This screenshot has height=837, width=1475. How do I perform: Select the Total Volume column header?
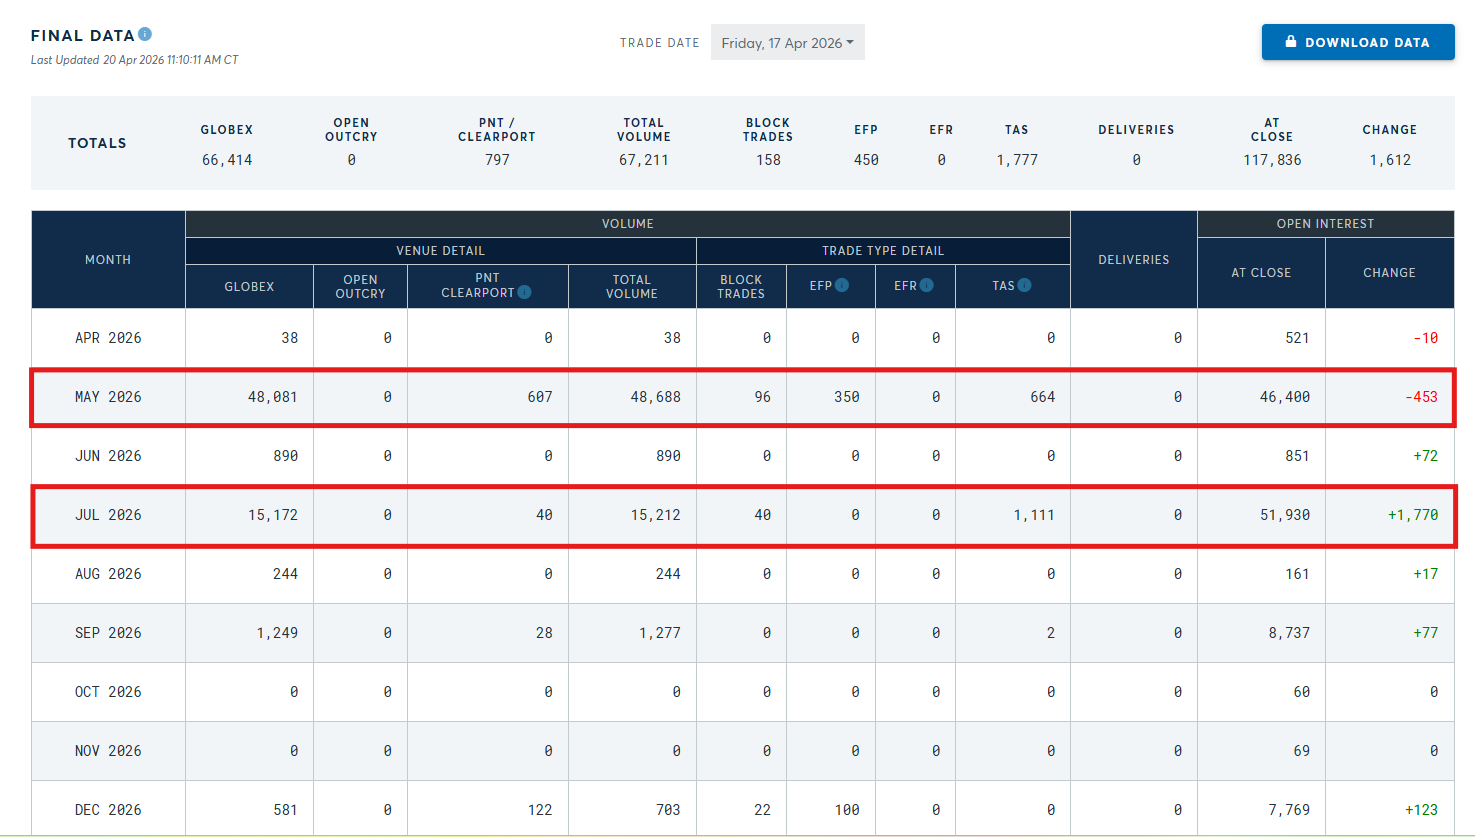pyautogui.click(x=632, y=287)
